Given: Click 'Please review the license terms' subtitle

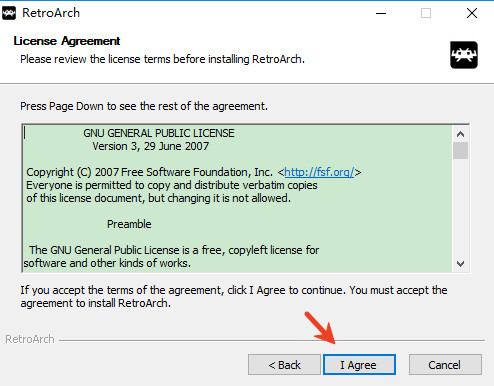Looking at the screenshot, I should pyautogui.click(x=162, y=59).
